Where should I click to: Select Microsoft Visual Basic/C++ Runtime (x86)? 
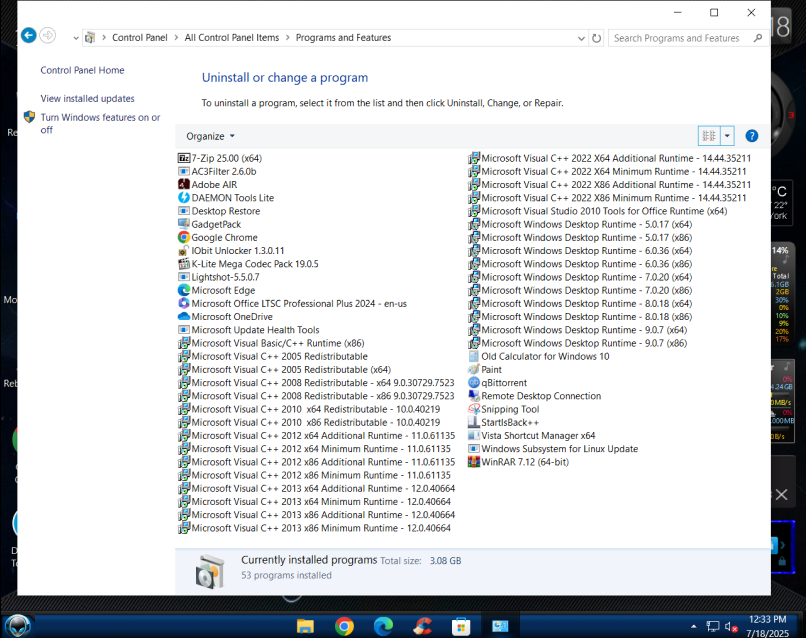(x=271, y=343)
